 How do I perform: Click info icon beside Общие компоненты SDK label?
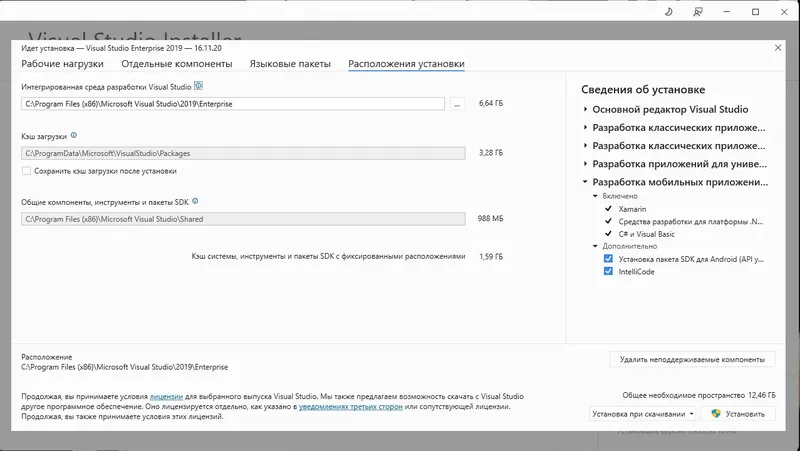tap(195, 201)
